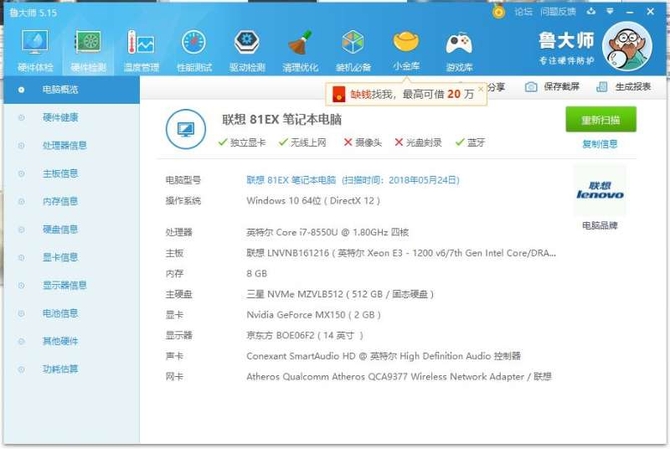
Task: Click the gold coin icon in title bar
Action: click(498, 12)
